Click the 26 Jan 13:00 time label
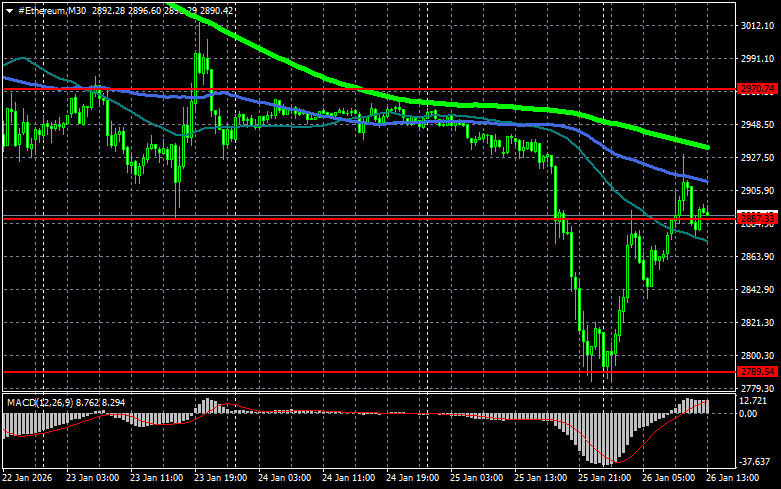This screenshot has height=489, width=781. 733,478
